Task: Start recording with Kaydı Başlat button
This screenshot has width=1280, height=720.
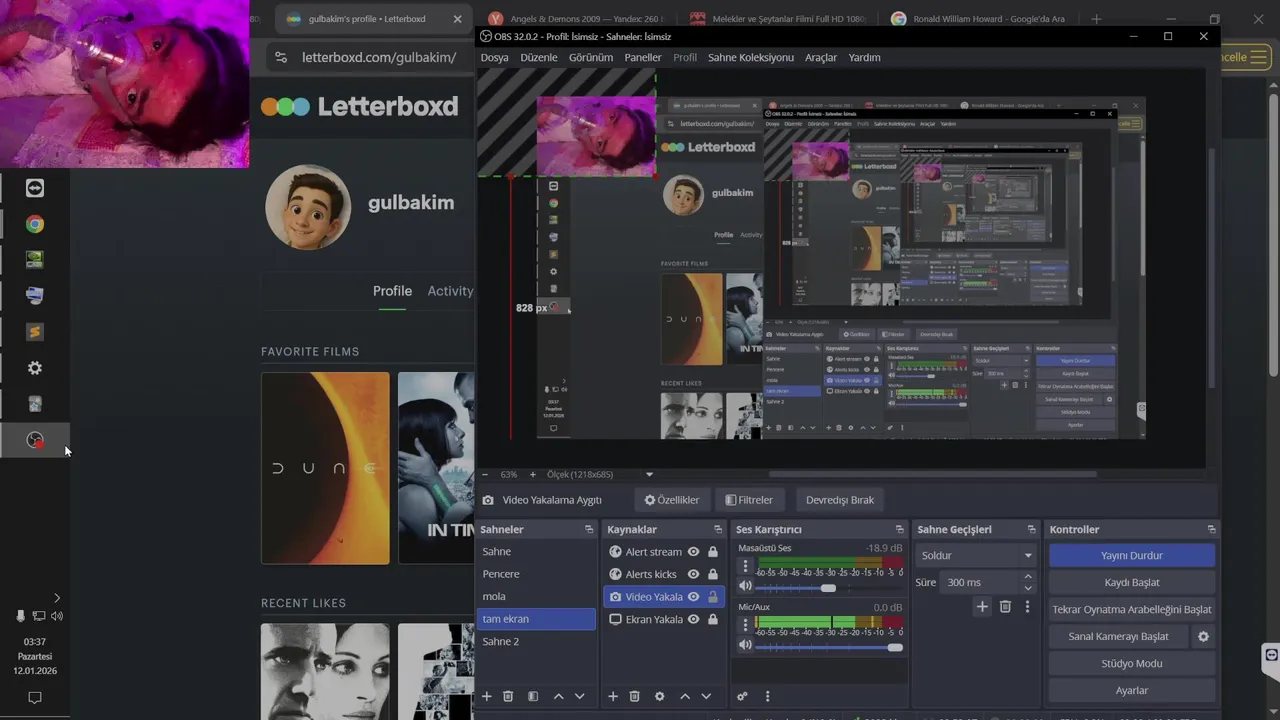Action: (x=1132, y=582)
